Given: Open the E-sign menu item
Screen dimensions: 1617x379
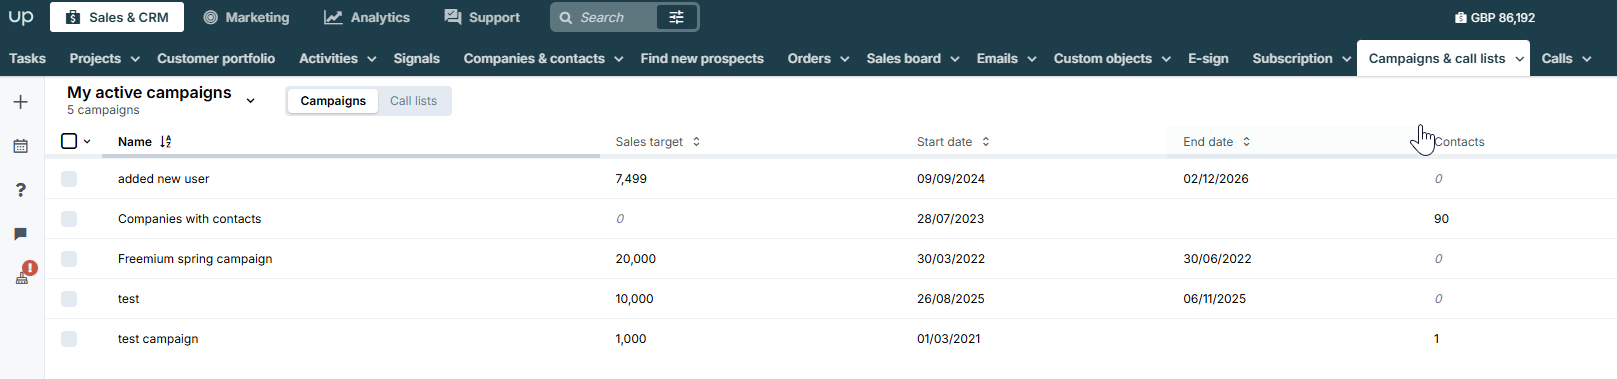Looking at the screenshot, I should tap(1208, 58).
